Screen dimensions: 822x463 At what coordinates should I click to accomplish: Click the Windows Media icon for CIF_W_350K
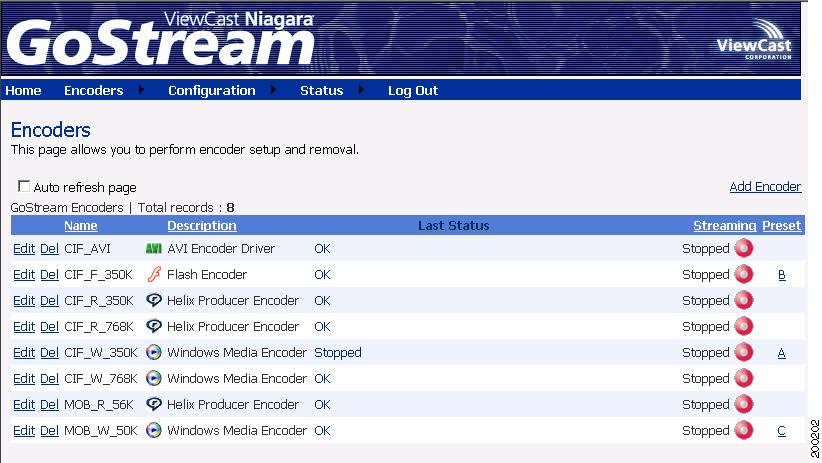tap(154, 352)
